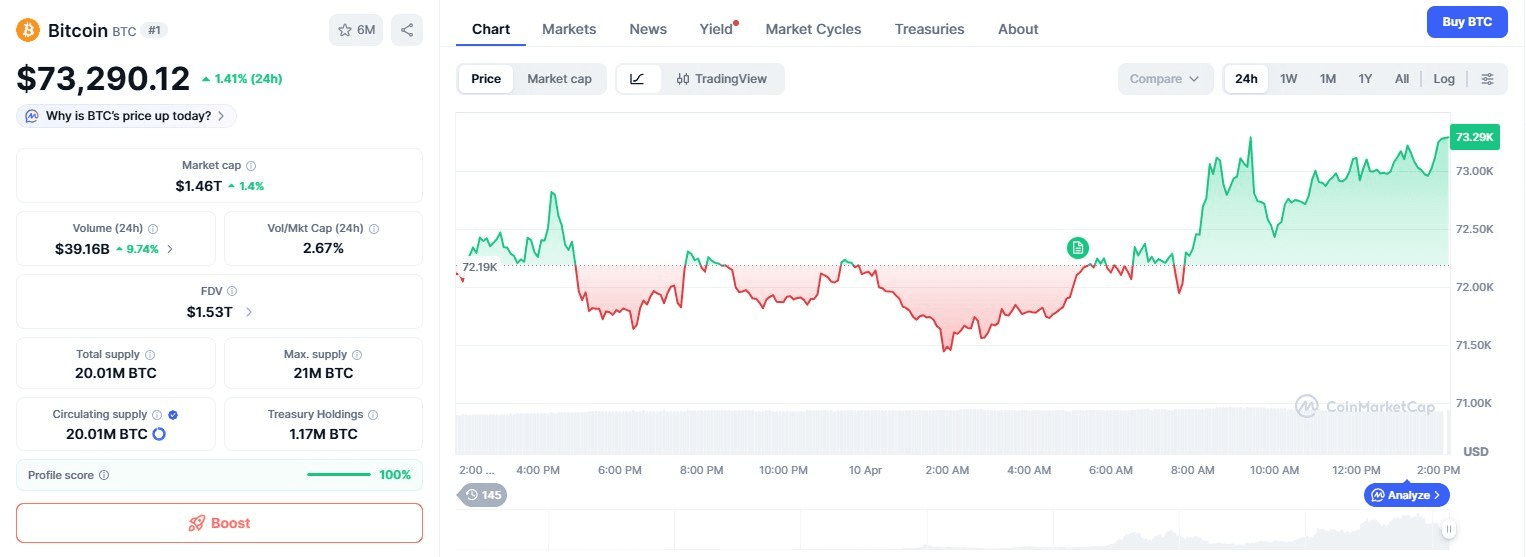
Task: Click Market cap info icon
Action: coord(251,166)
